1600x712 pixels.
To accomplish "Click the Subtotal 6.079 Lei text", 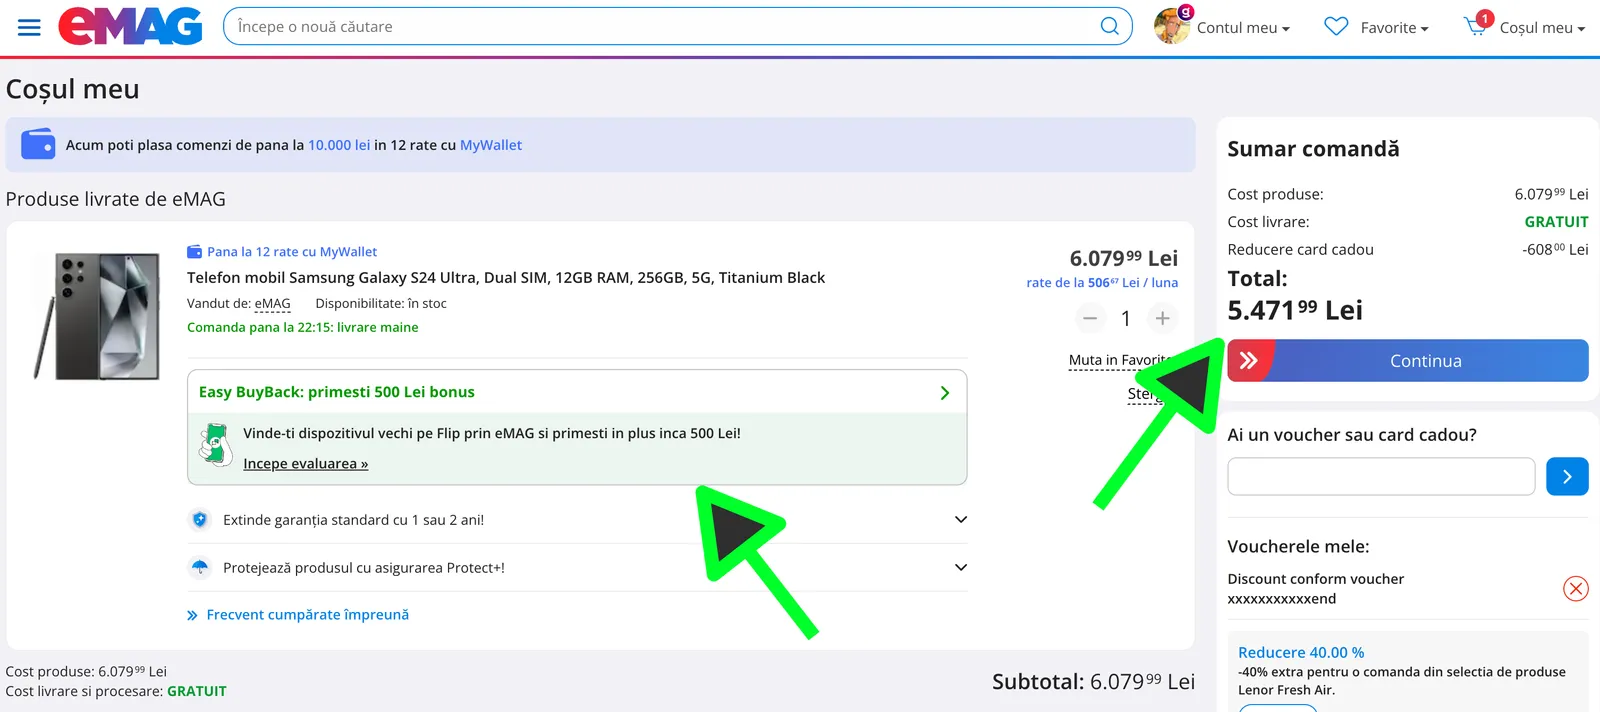I will (x=1093, y=682).
